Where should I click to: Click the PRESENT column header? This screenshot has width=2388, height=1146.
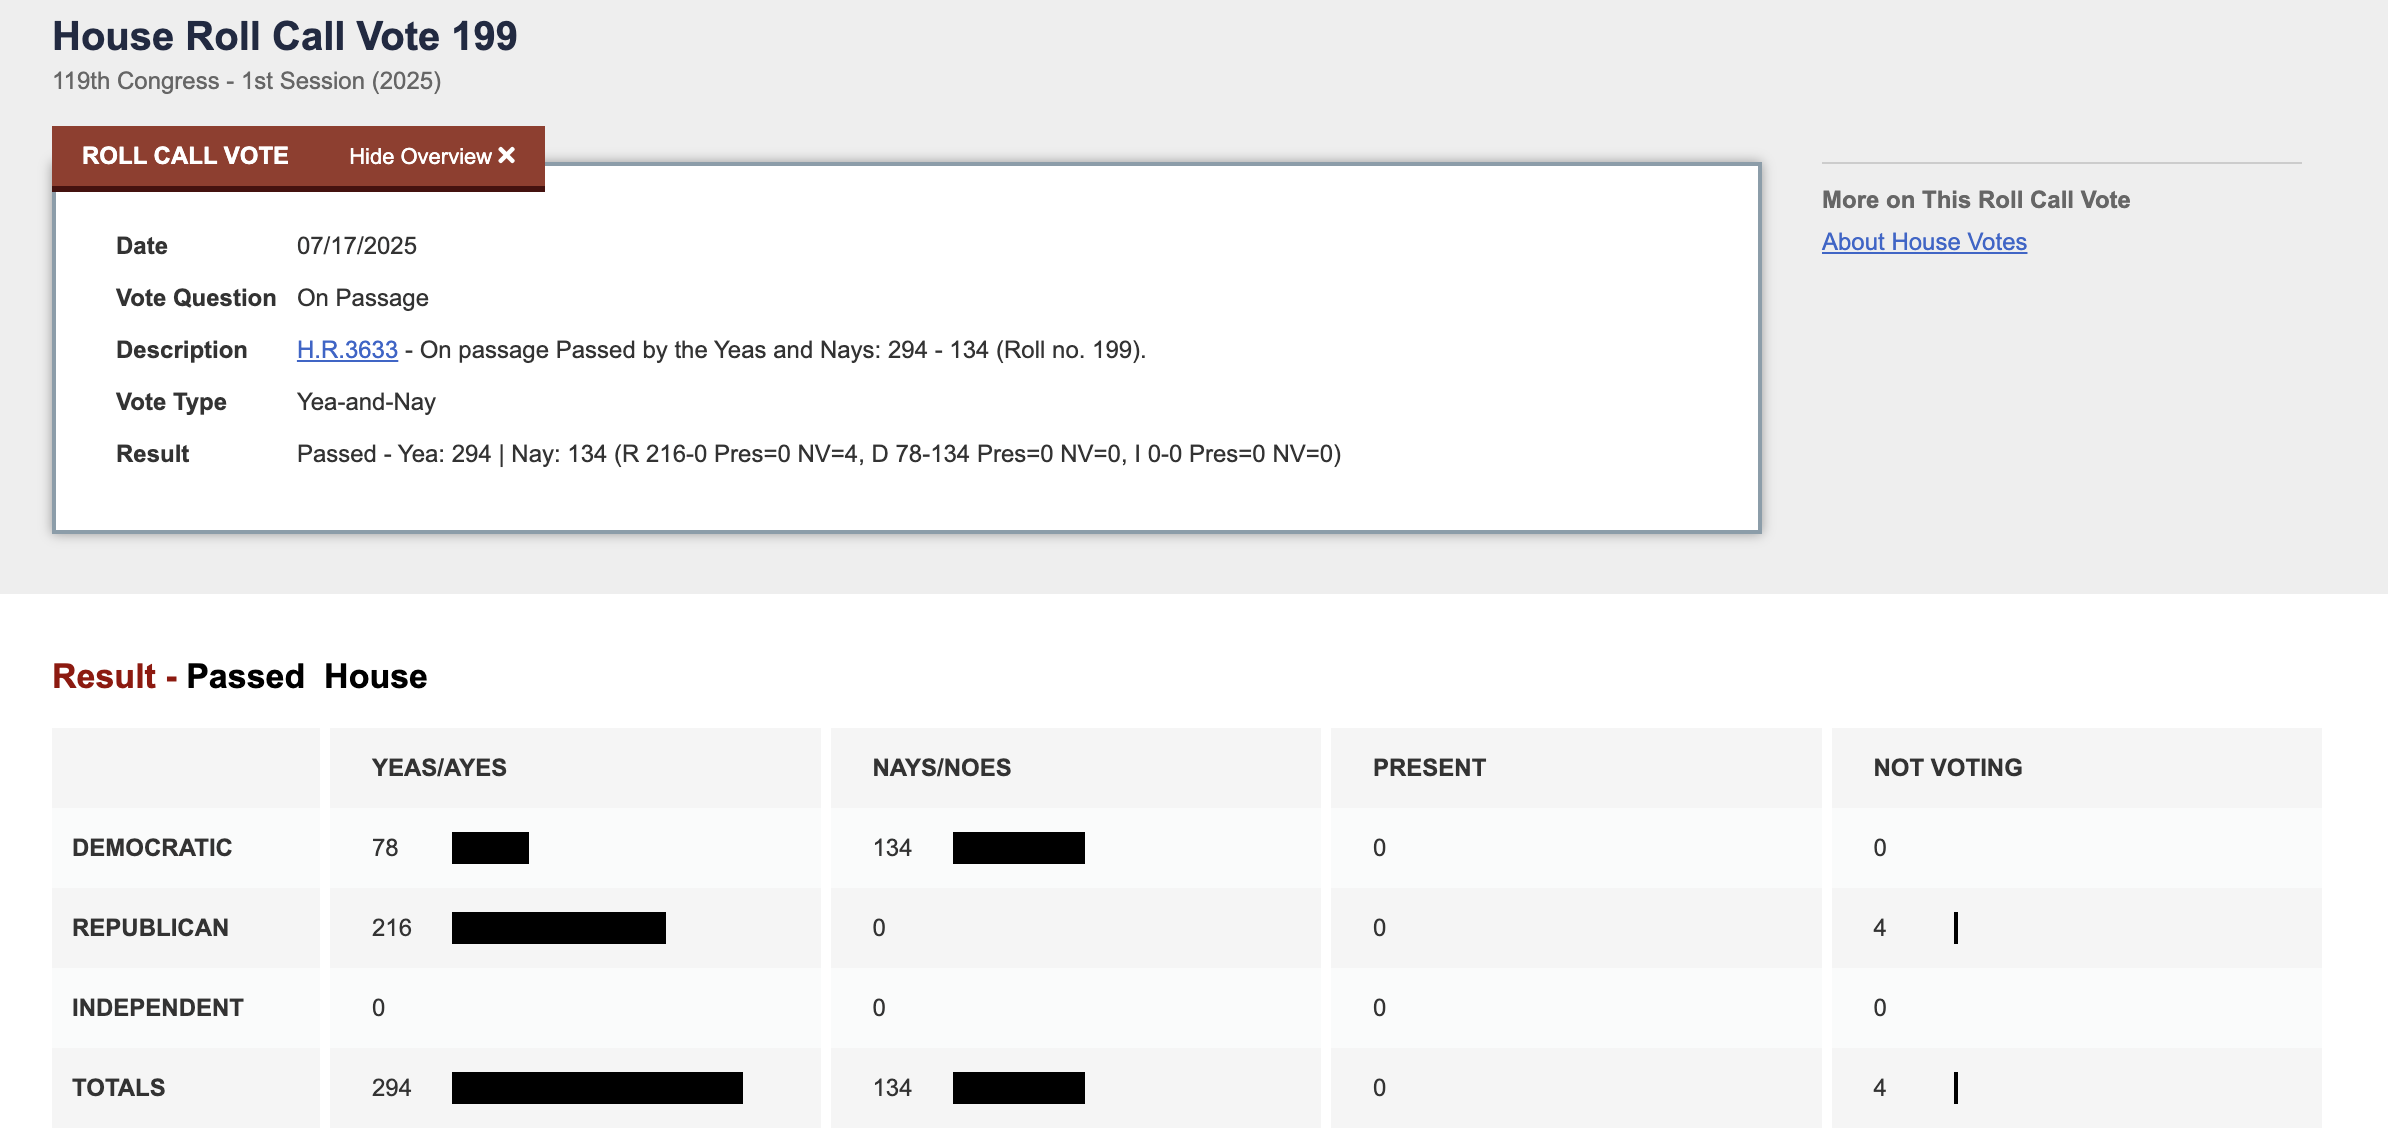click(1429, 768)
